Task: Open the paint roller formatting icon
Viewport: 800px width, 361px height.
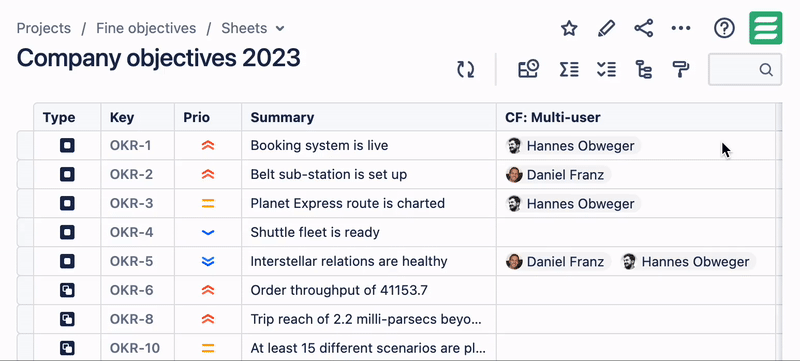Action: tap(681, 69)
